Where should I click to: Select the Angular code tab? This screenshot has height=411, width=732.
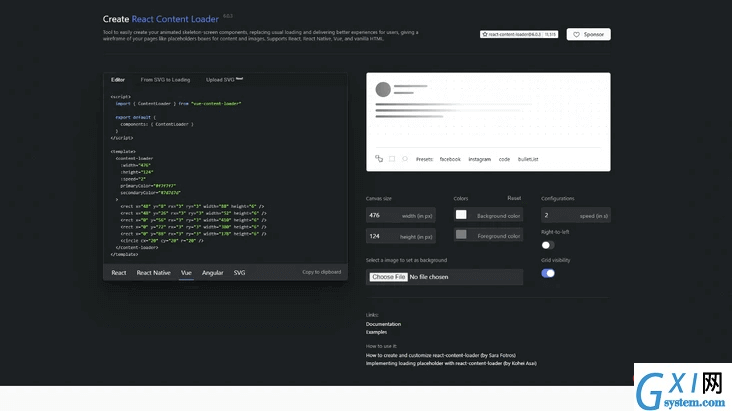coord(212,273)
